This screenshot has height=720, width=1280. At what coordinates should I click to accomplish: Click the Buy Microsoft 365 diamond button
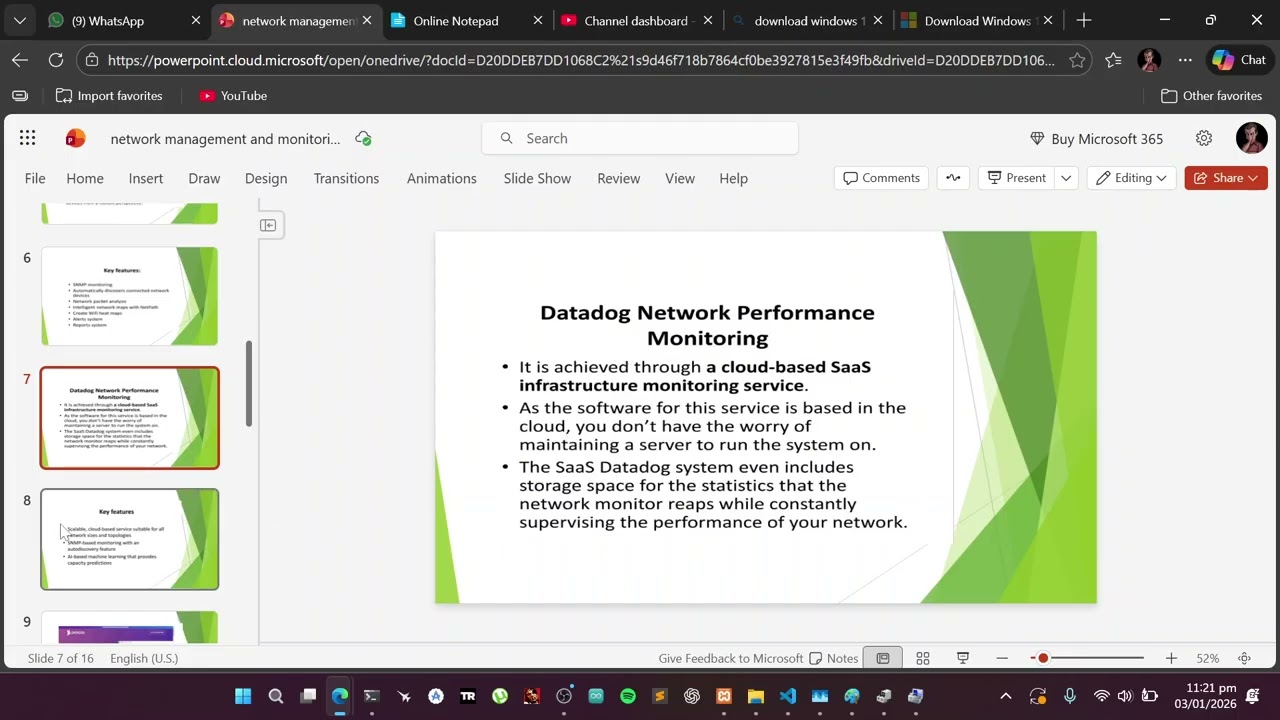coord(1096,139)
